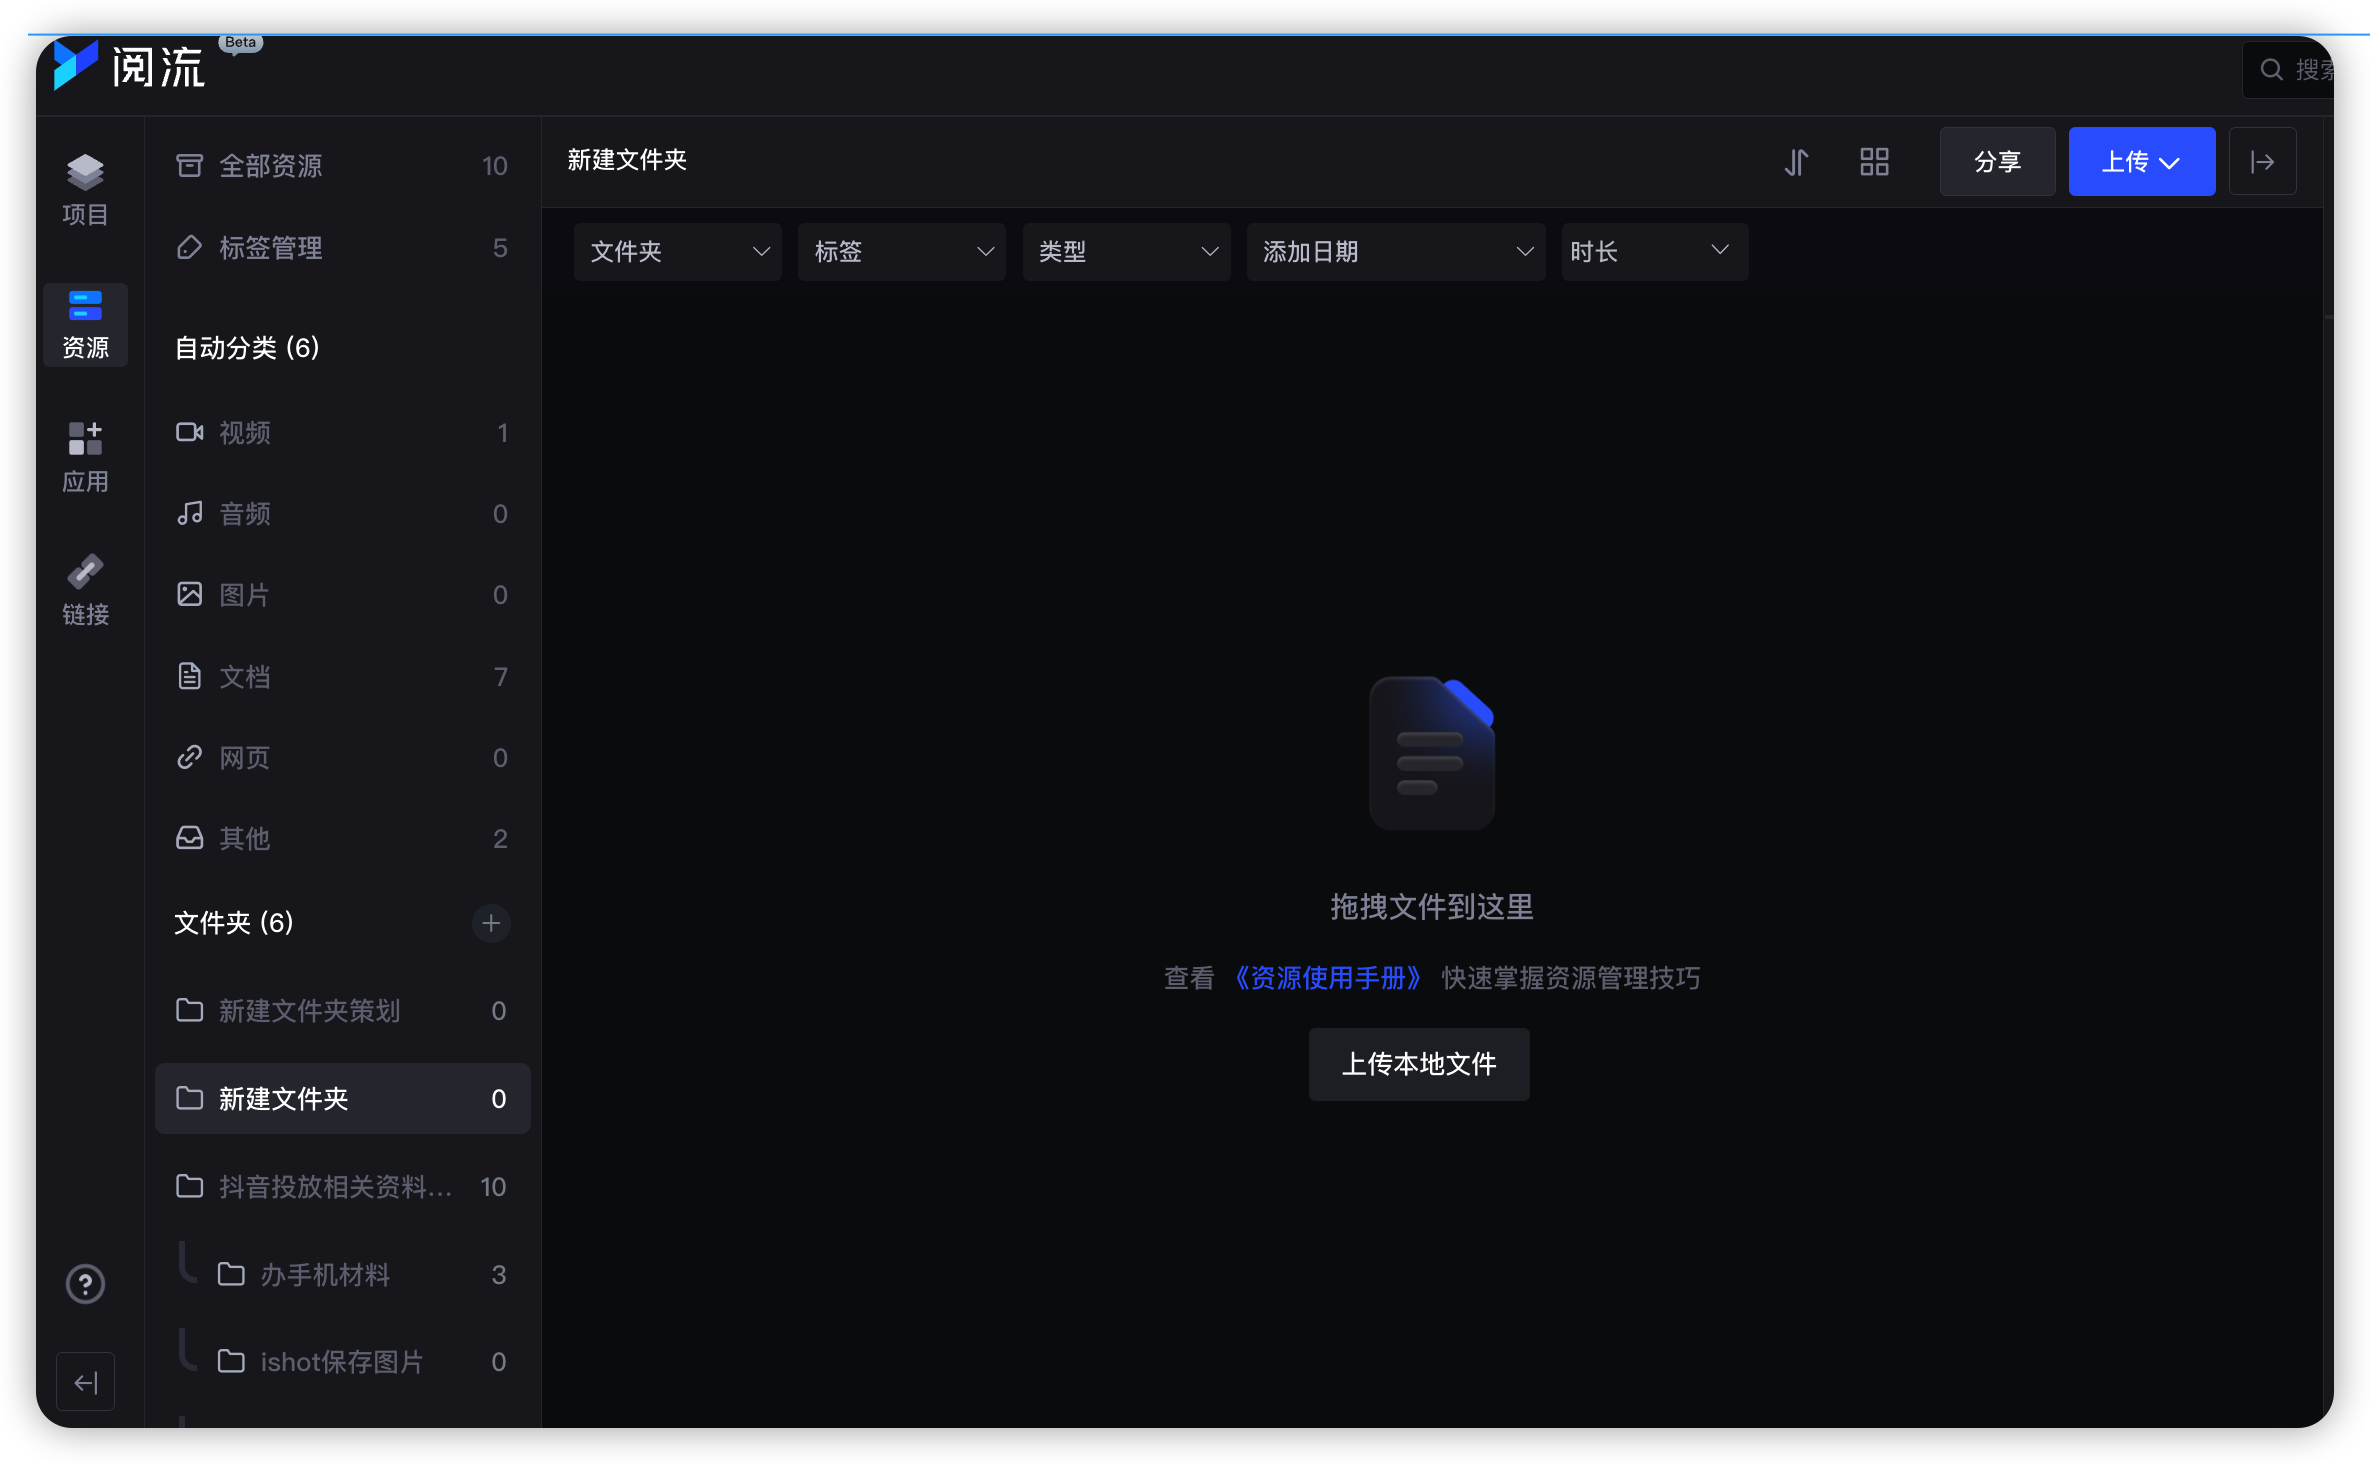Click the sort order icon
The image size is (2370, 1464).
[x=1797, y=162]
